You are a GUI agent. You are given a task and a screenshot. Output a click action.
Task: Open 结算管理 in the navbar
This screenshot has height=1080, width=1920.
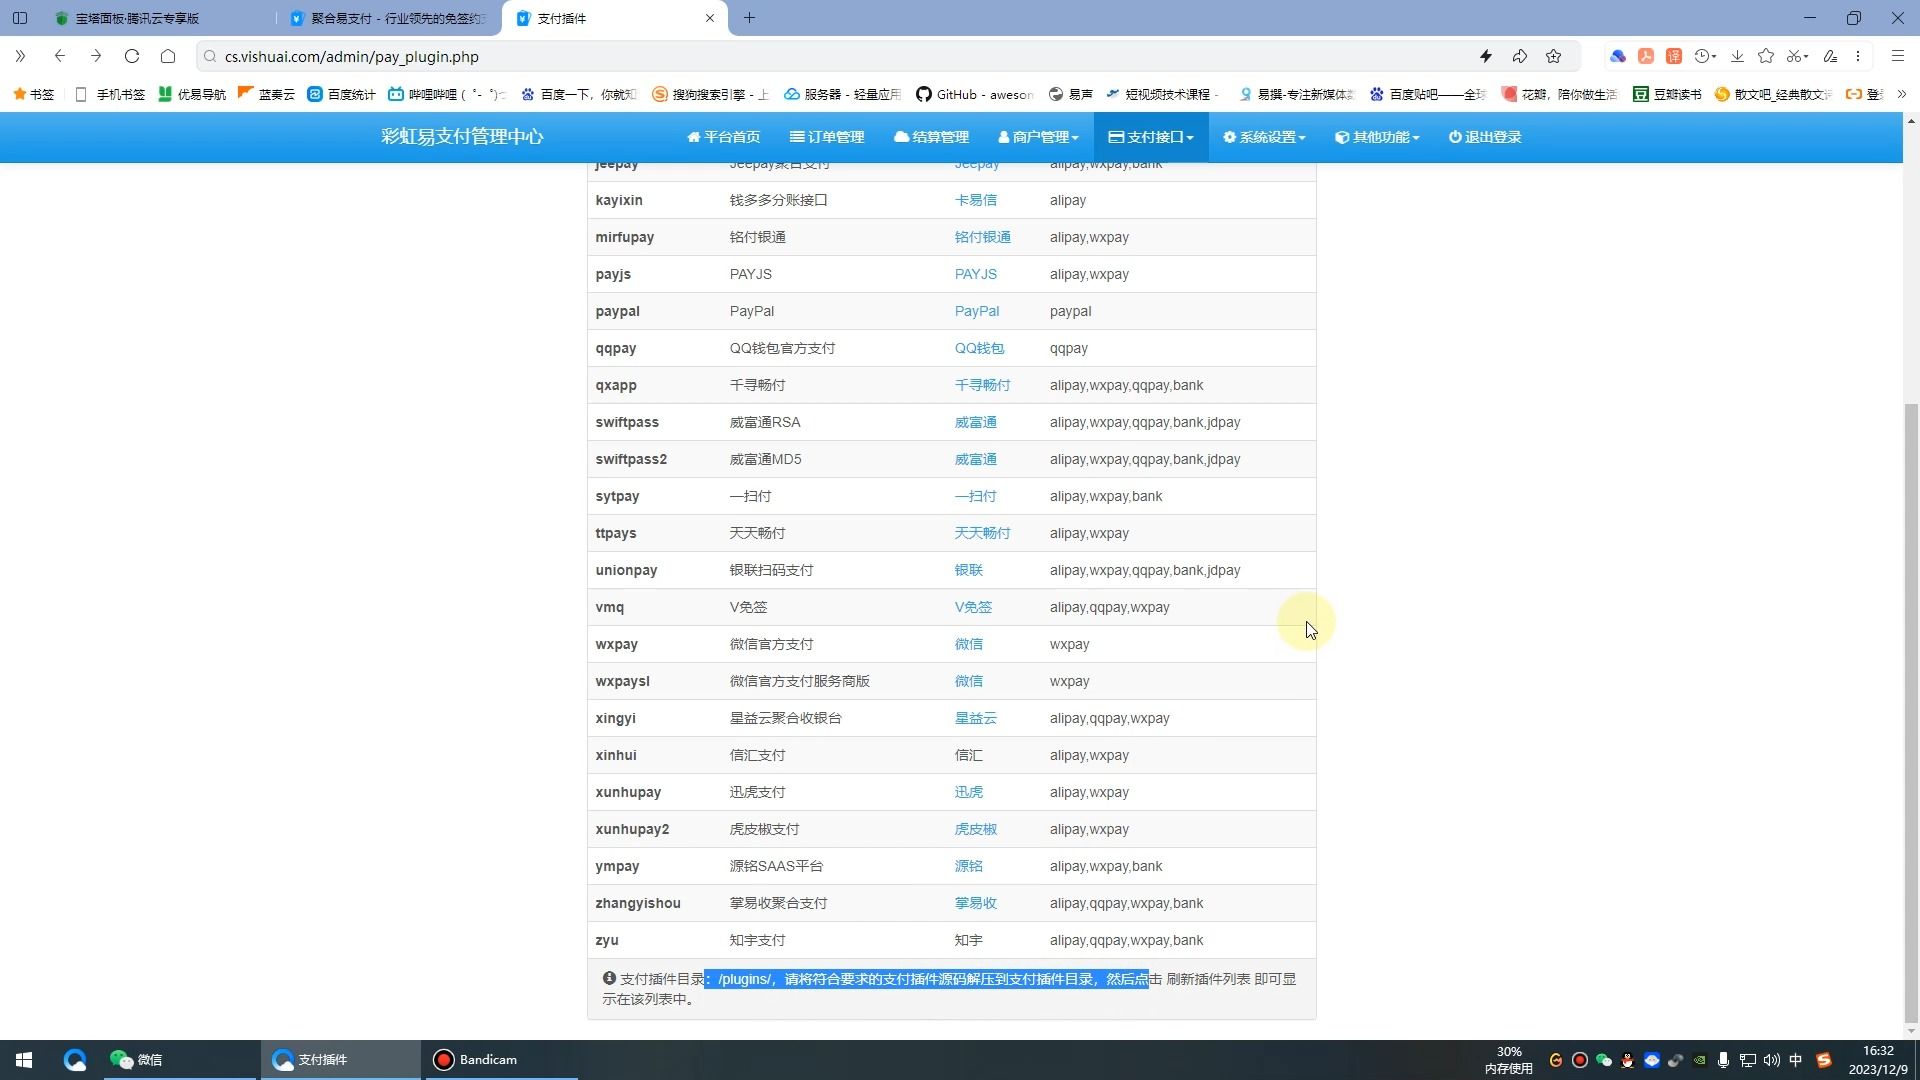point(931,137)
